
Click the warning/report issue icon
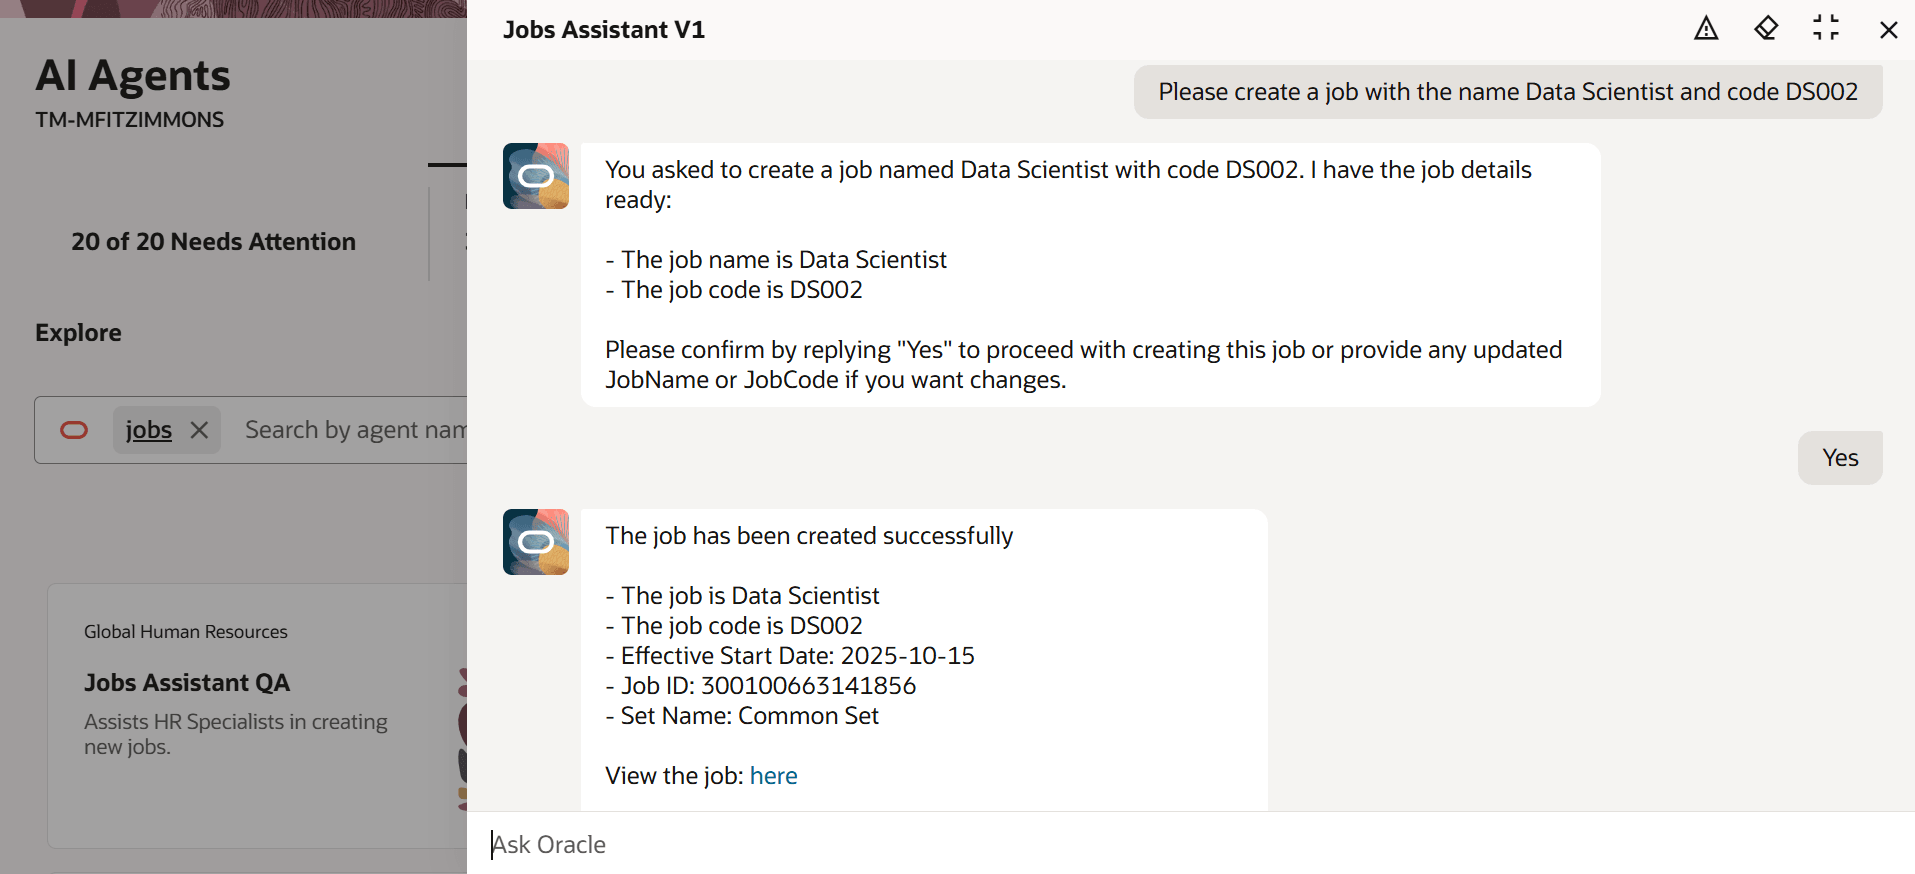tap(1706, 28)
